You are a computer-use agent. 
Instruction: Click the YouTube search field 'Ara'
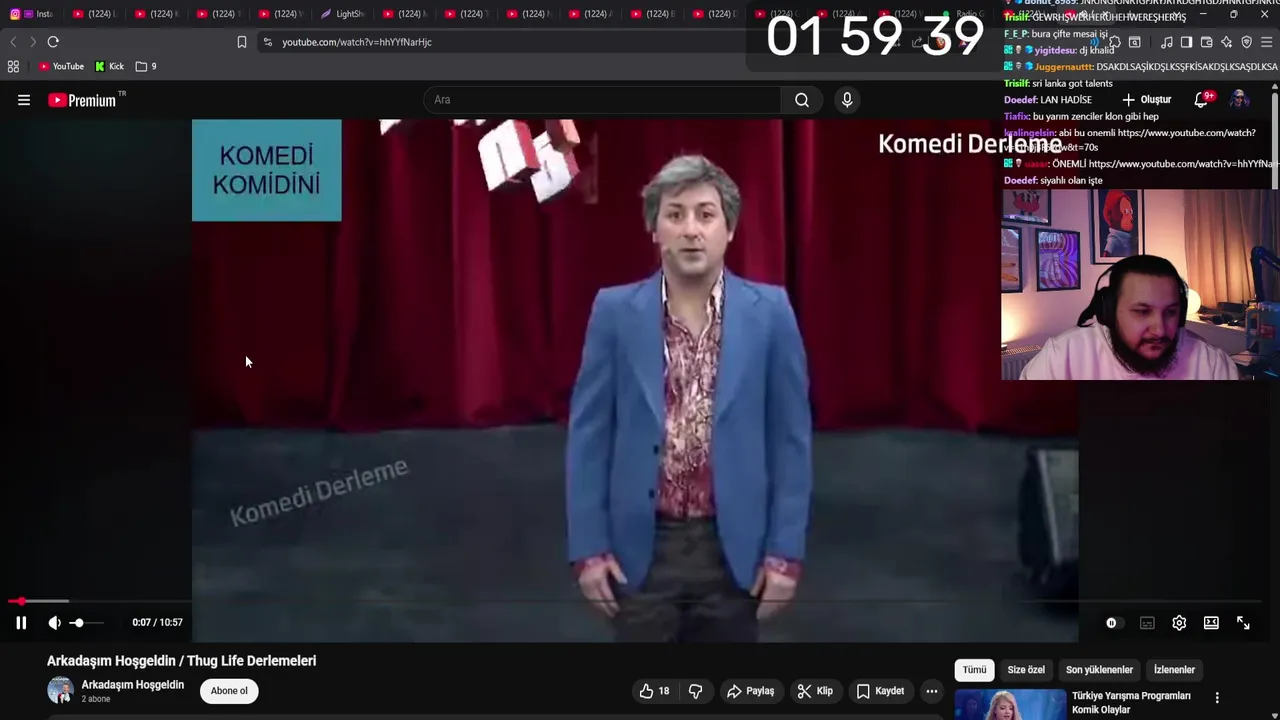(602, 100)
